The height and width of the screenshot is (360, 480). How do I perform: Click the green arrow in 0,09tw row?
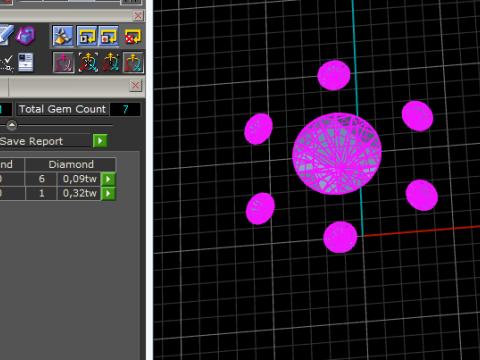(x=108, y=179)
